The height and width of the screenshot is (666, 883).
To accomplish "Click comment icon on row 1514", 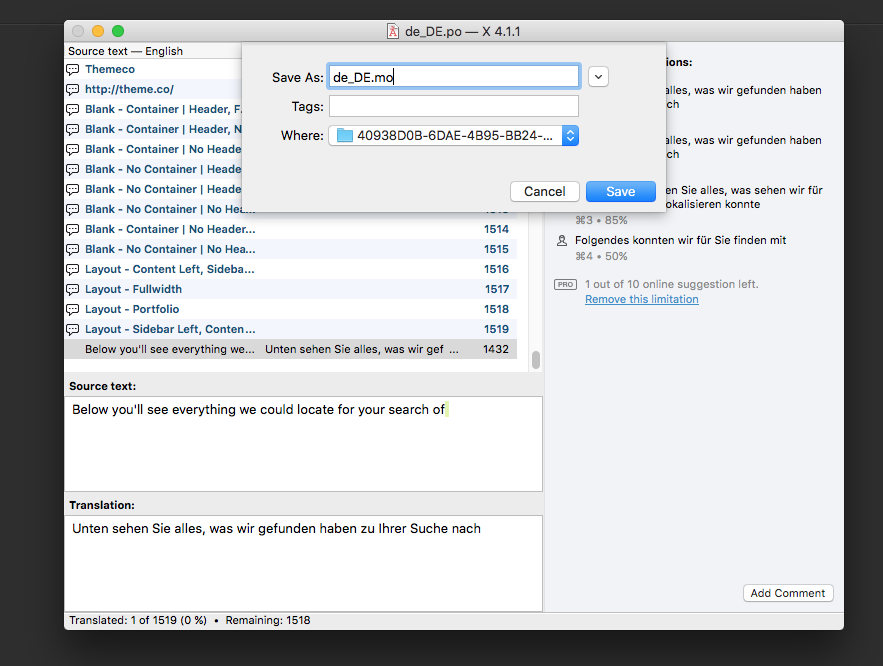I will tap(73, 230).
